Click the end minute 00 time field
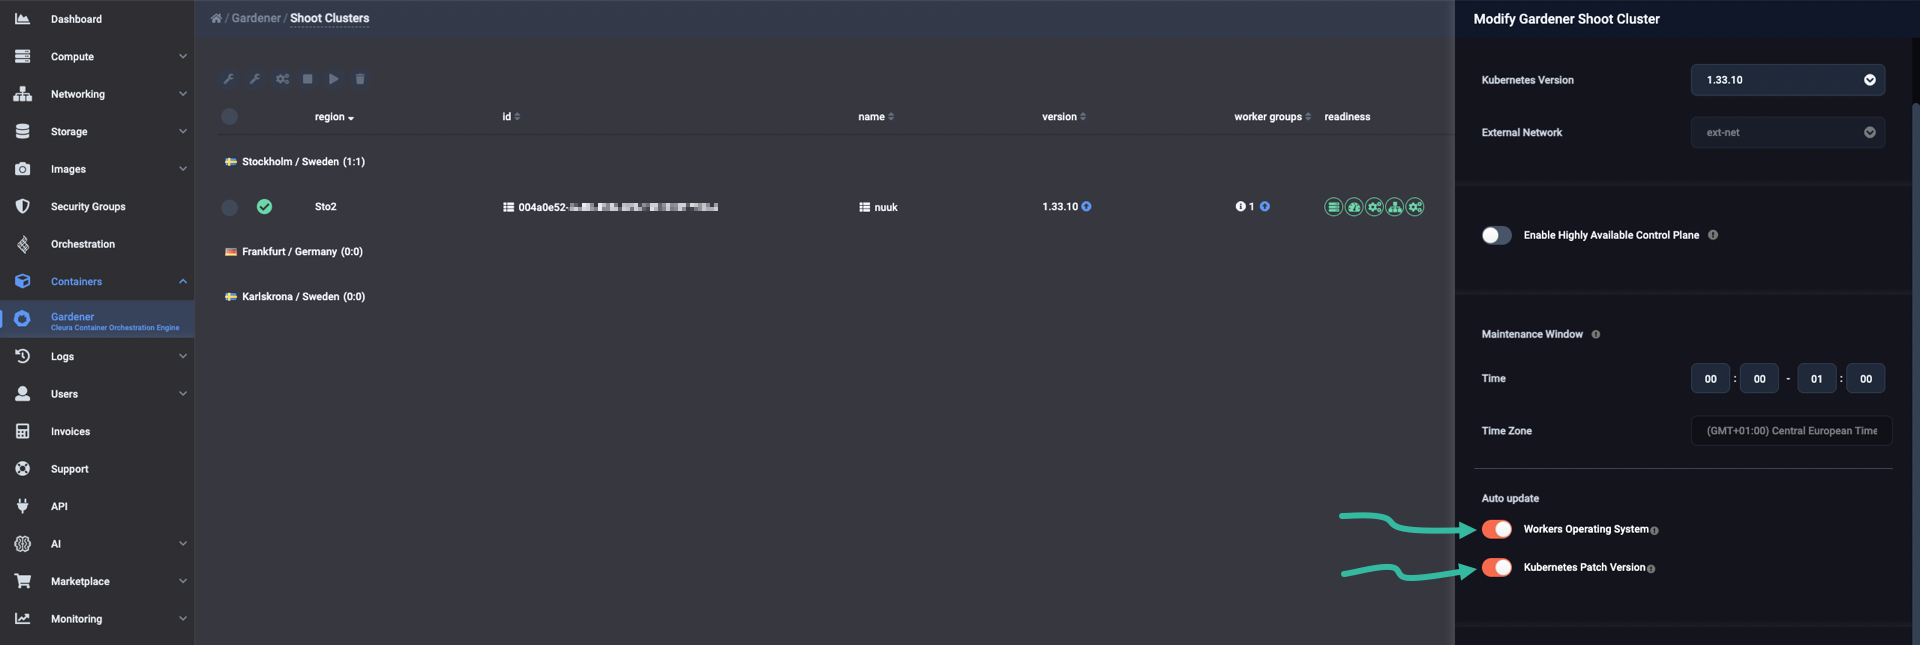Image resolution: width=1920 pixels, height=645 pixels. click(1866, 379)
